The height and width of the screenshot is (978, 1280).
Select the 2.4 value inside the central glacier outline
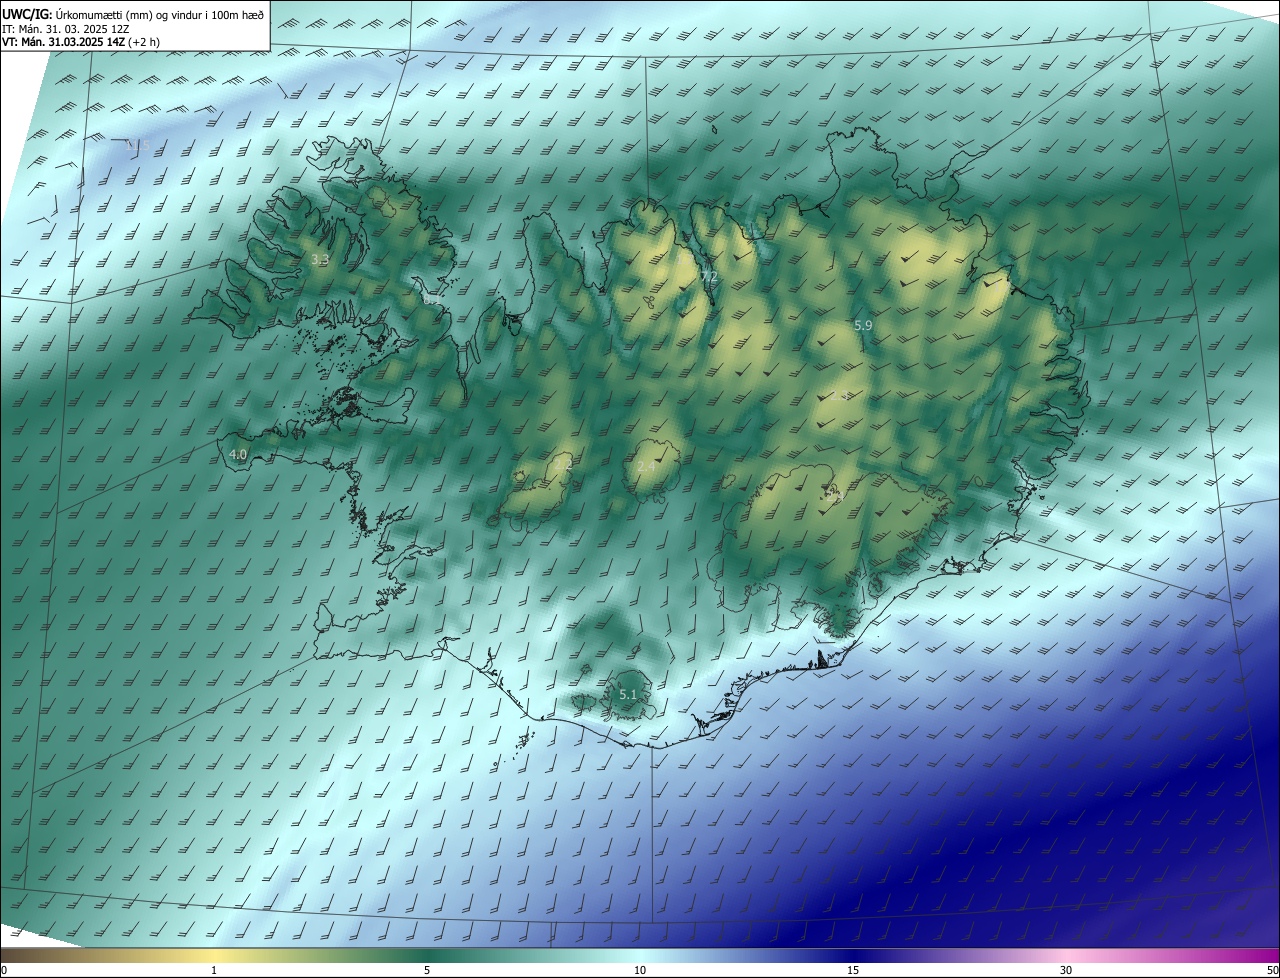tap(646, 466)
